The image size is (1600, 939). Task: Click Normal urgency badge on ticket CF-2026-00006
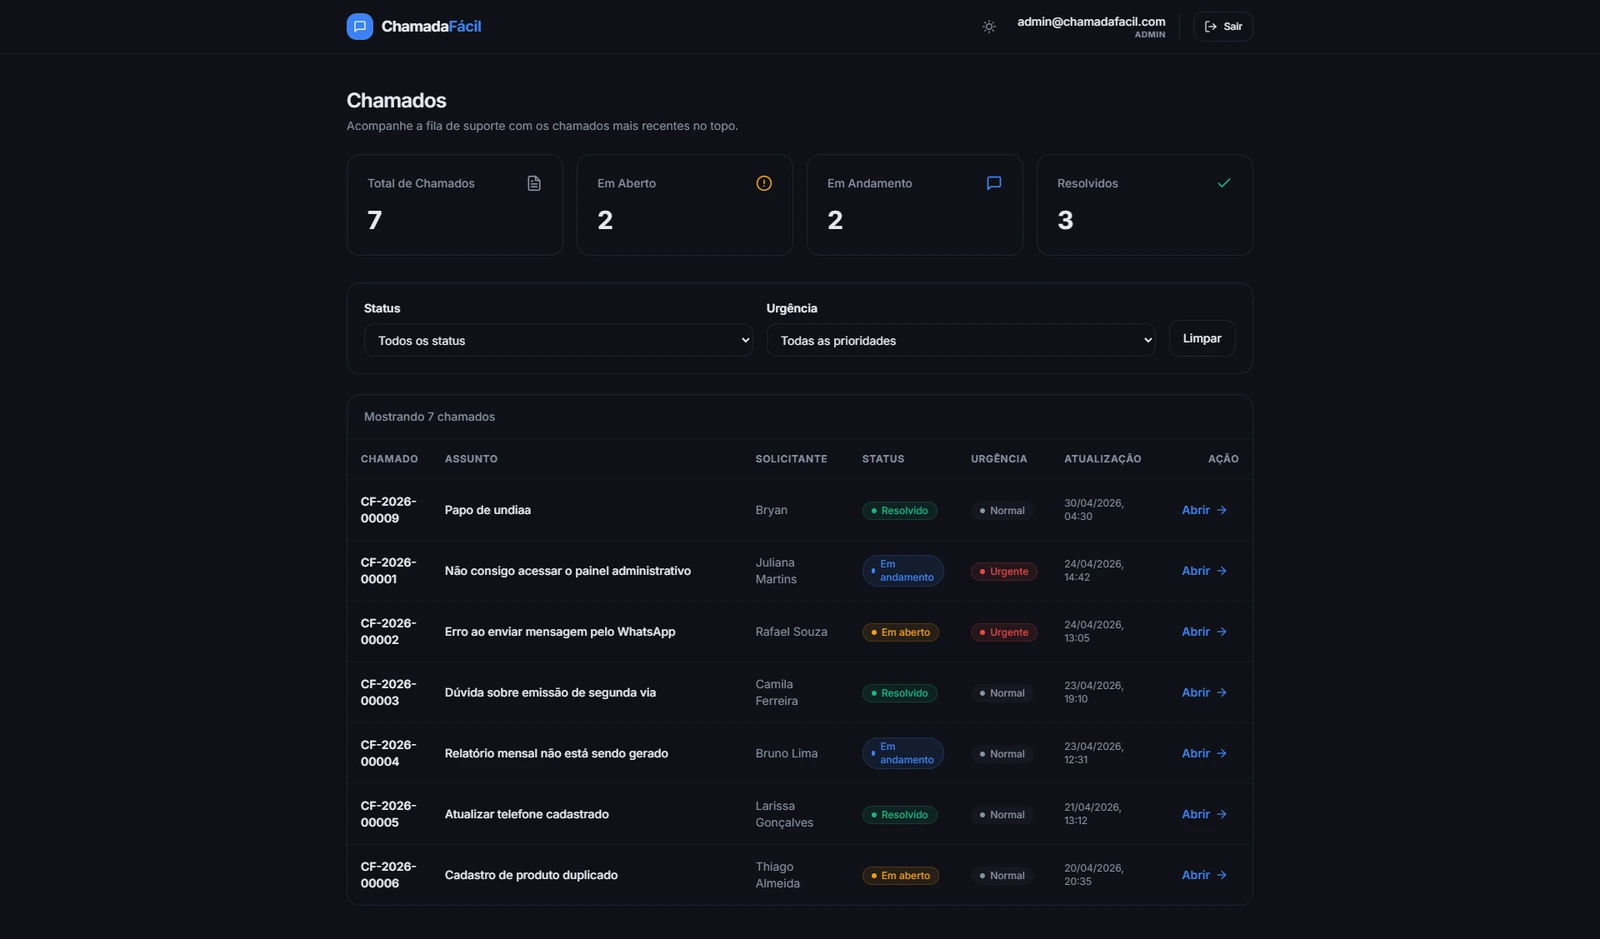point(1002,875)
